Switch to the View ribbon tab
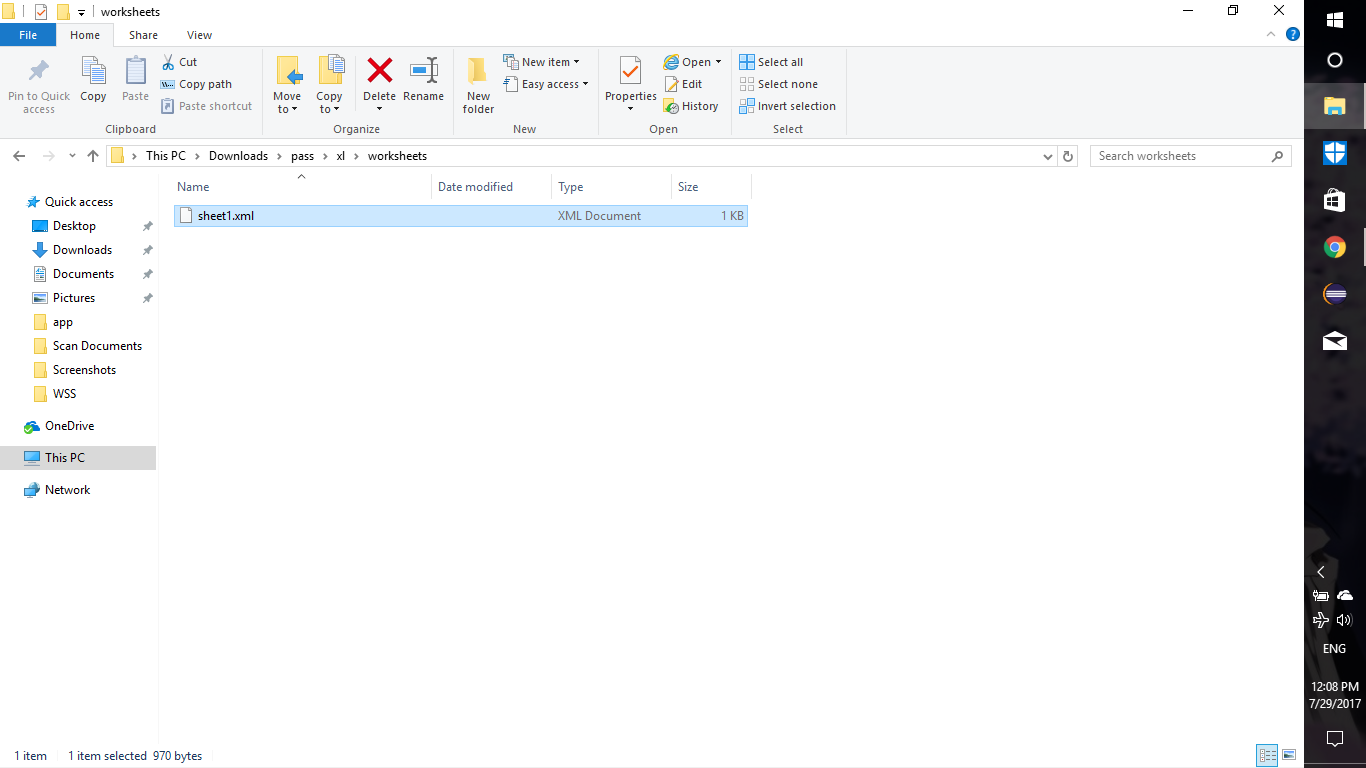 [x=199, y=35]
